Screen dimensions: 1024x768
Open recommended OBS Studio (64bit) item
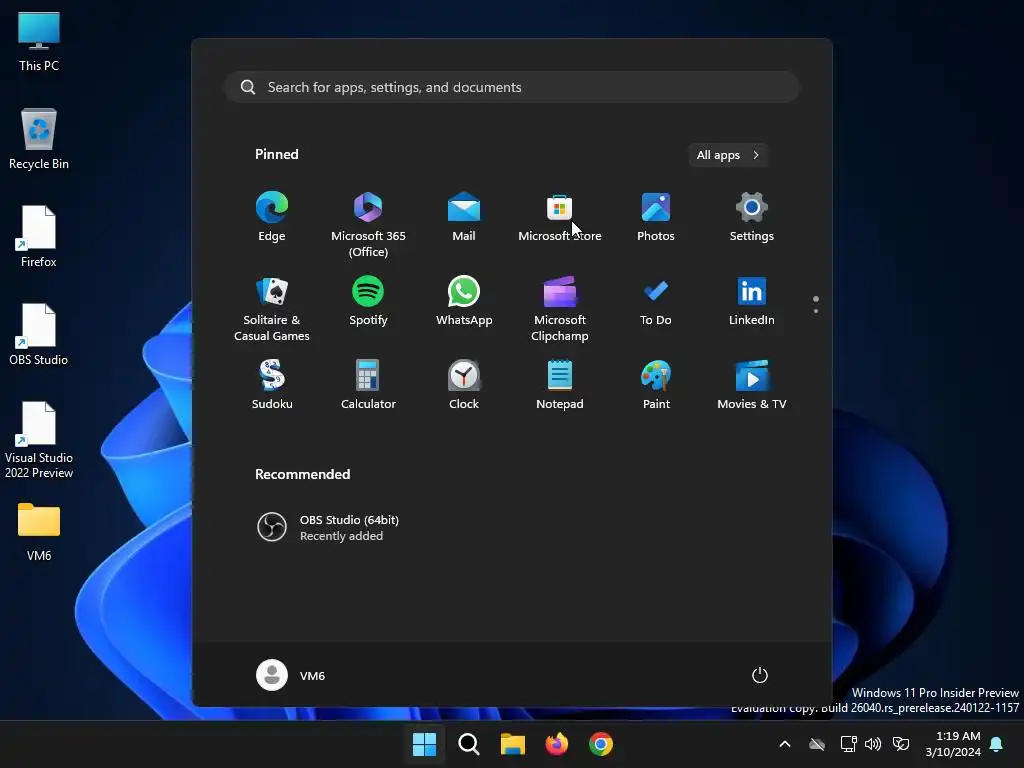(328, 527)
